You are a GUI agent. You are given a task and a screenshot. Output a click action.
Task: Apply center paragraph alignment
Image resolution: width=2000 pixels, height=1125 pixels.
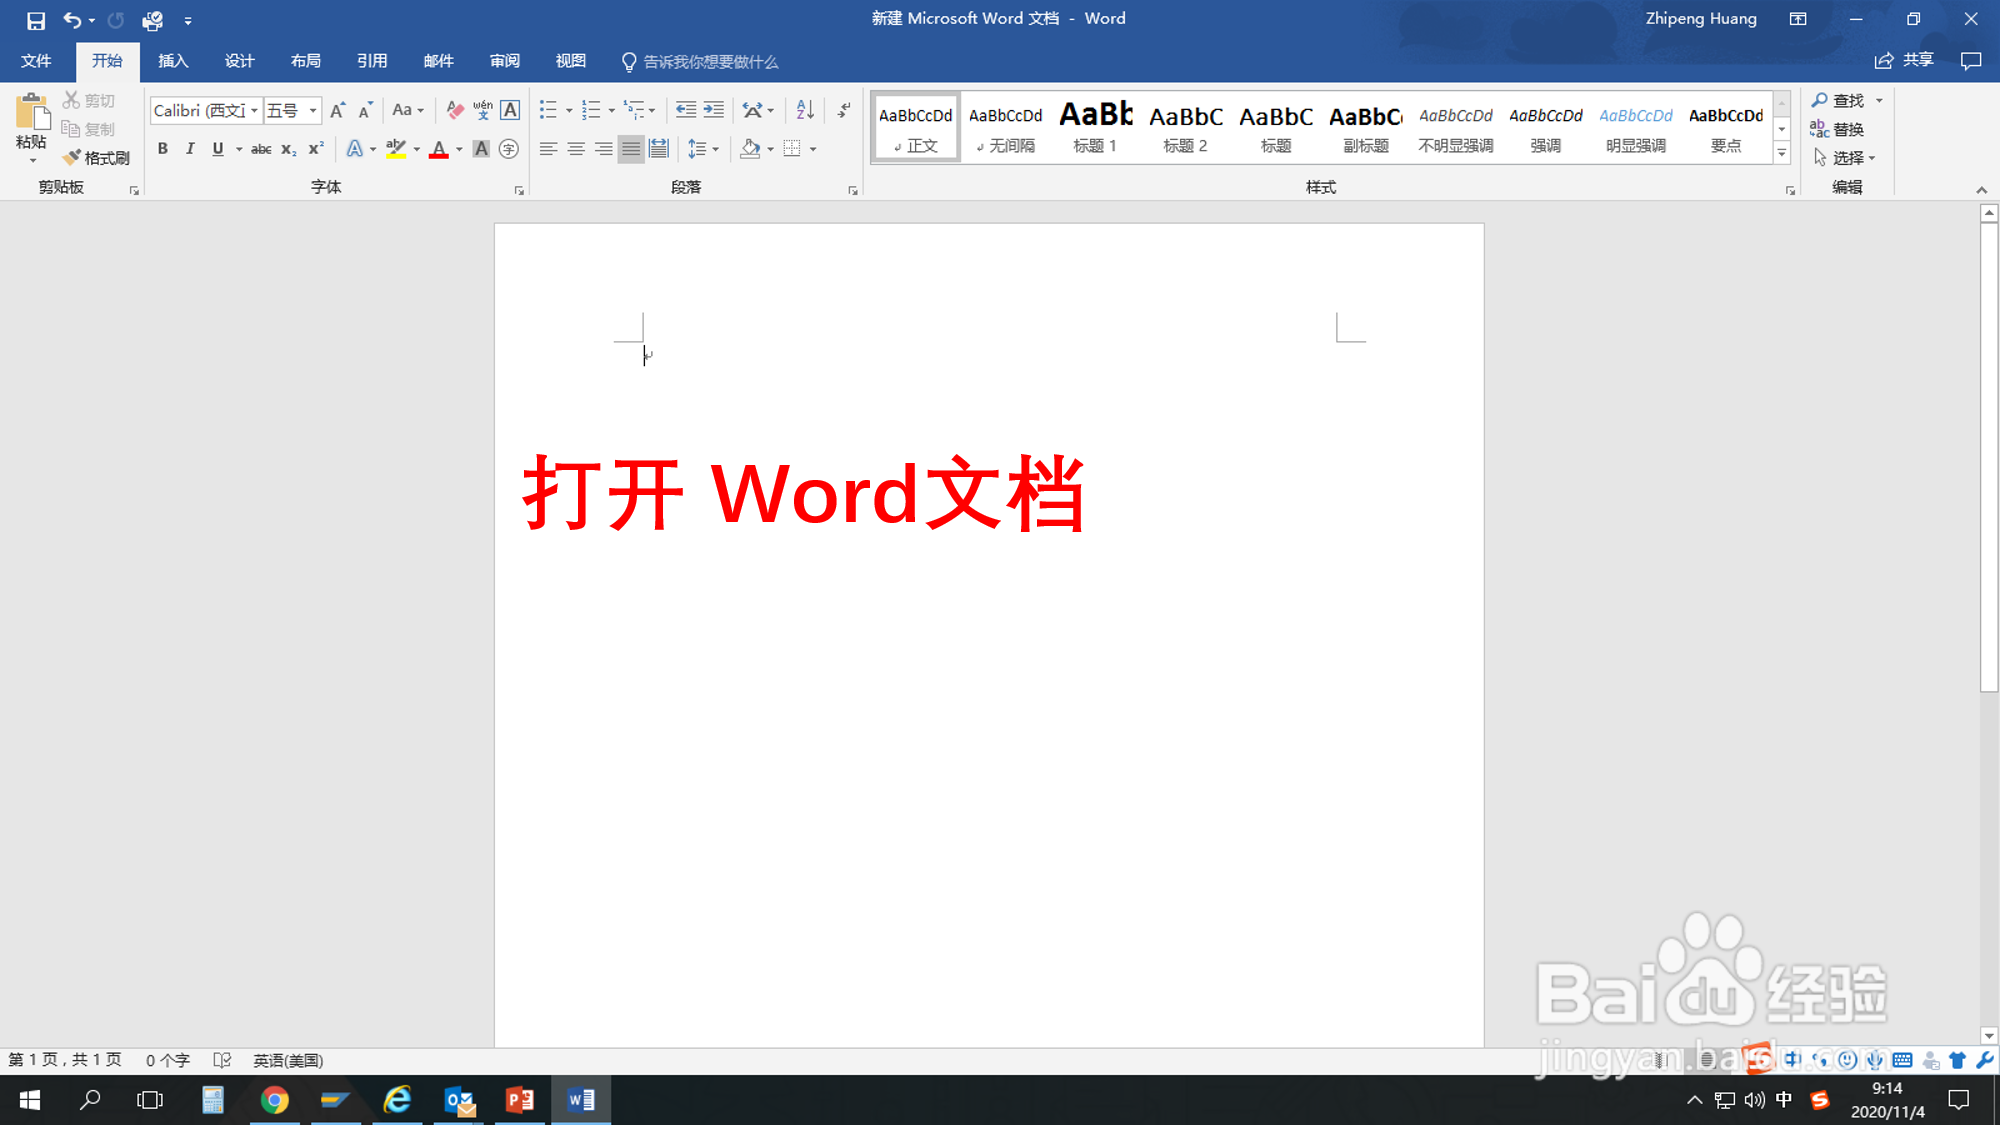coord(576,149)
